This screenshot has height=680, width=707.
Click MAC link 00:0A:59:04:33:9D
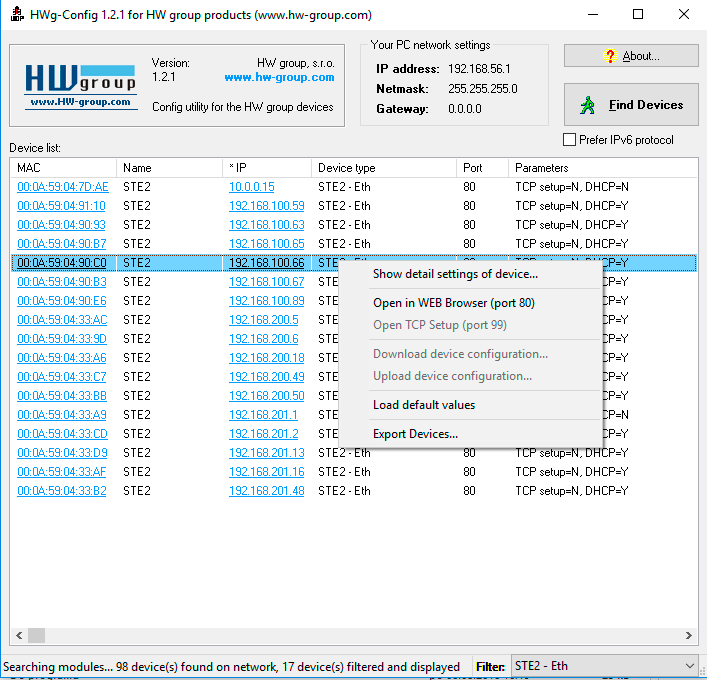click(62, 339)
